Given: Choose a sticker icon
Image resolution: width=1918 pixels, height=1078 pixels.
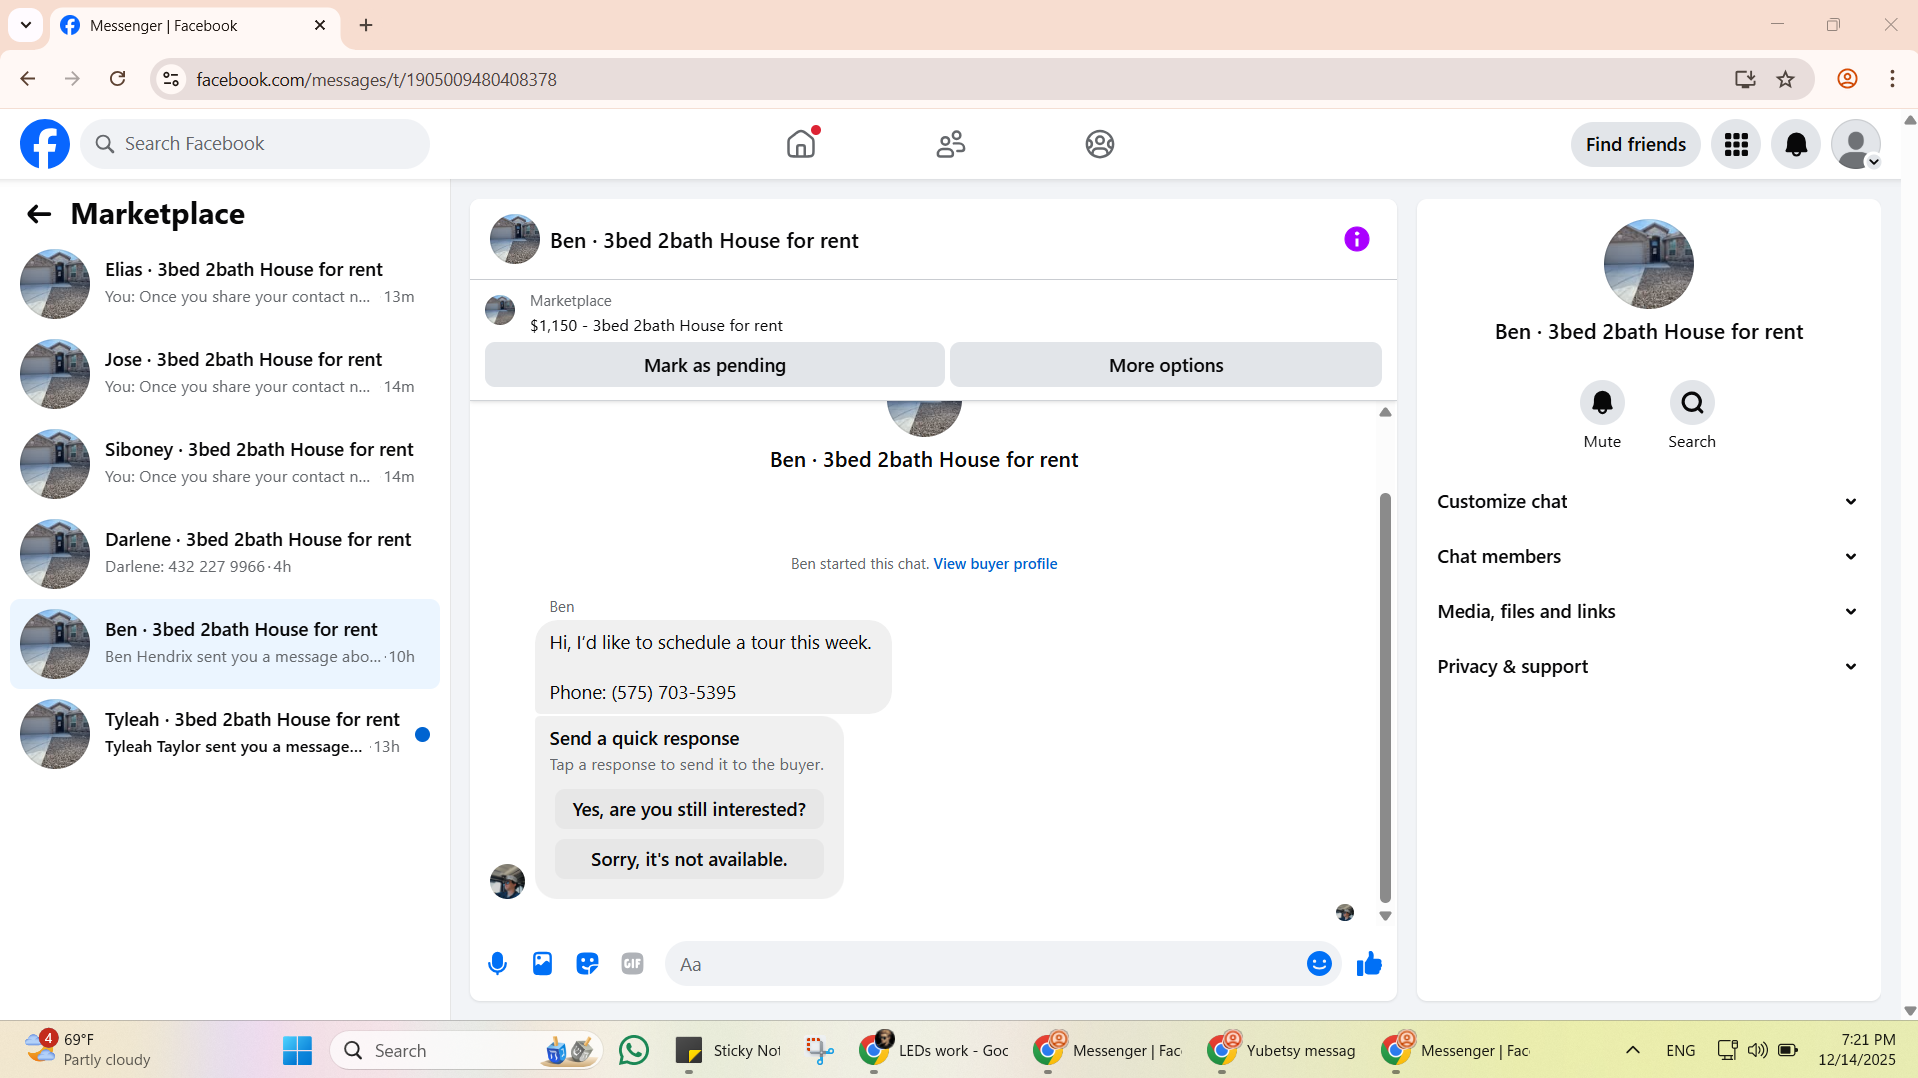Looking at the screenshot, I should point(587,964).
